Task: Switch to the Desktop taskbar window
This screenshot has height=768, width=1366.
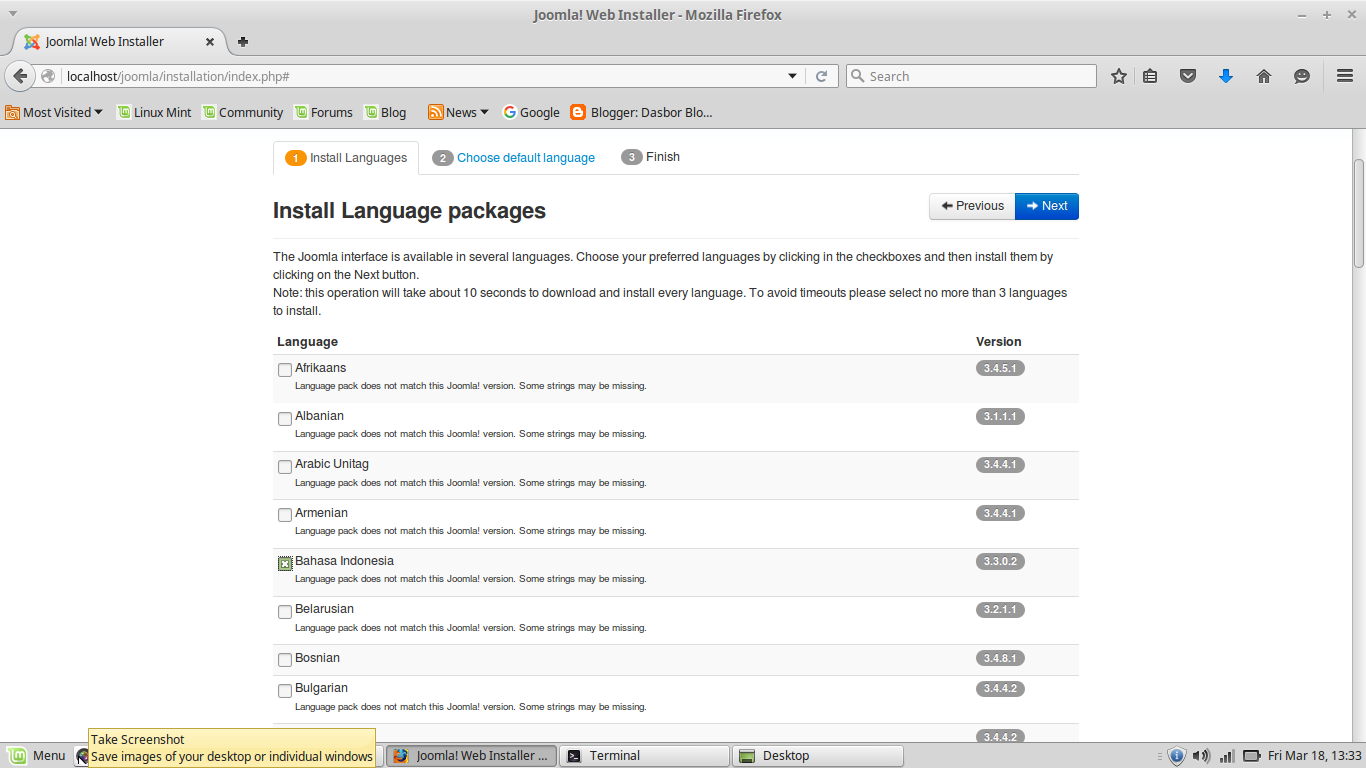Action: click(x=818, y=756)
